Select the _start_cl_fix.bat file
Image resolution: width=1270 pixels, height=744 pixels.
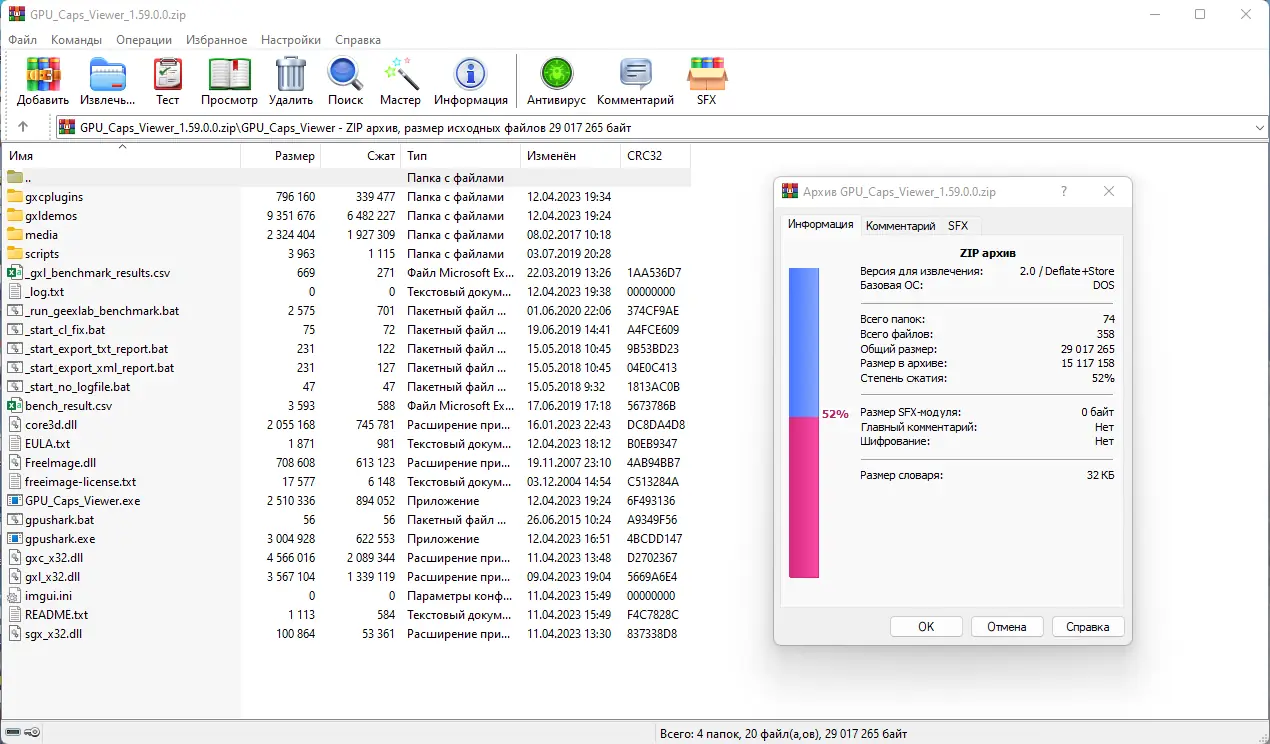[56, 330]
